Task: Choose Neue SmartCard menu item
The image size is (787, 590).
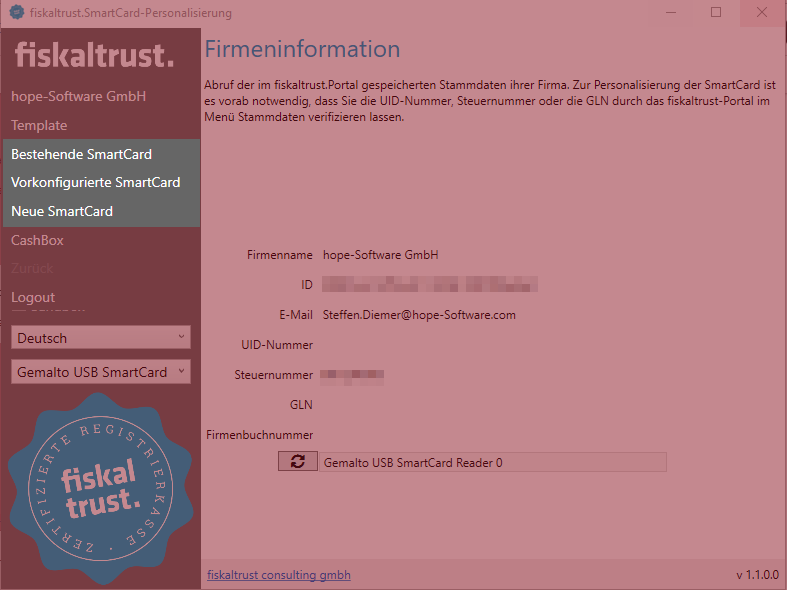Action: [x=62, y=211]
